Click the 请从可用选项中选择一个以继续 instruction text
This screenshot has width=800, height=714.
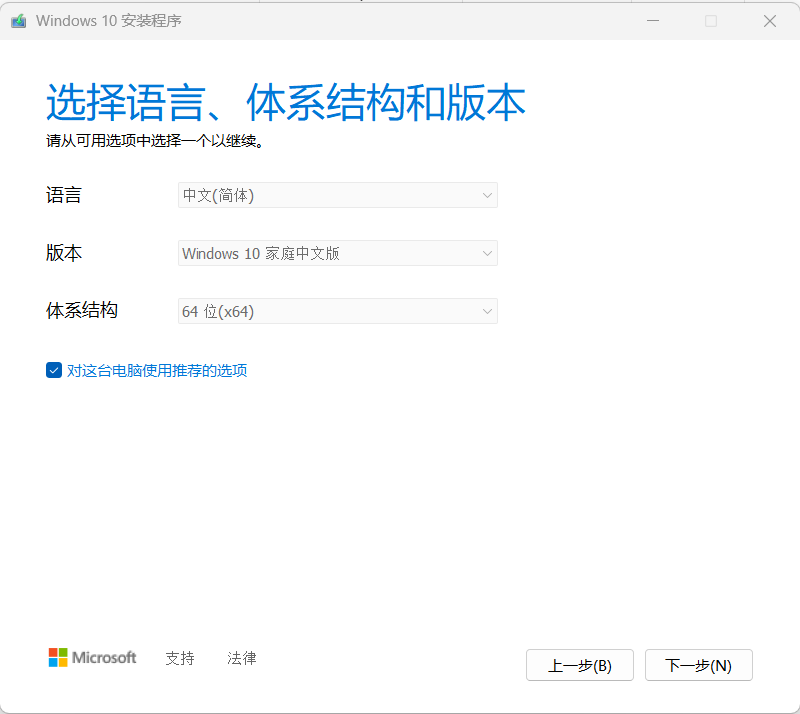coord(155,141)
